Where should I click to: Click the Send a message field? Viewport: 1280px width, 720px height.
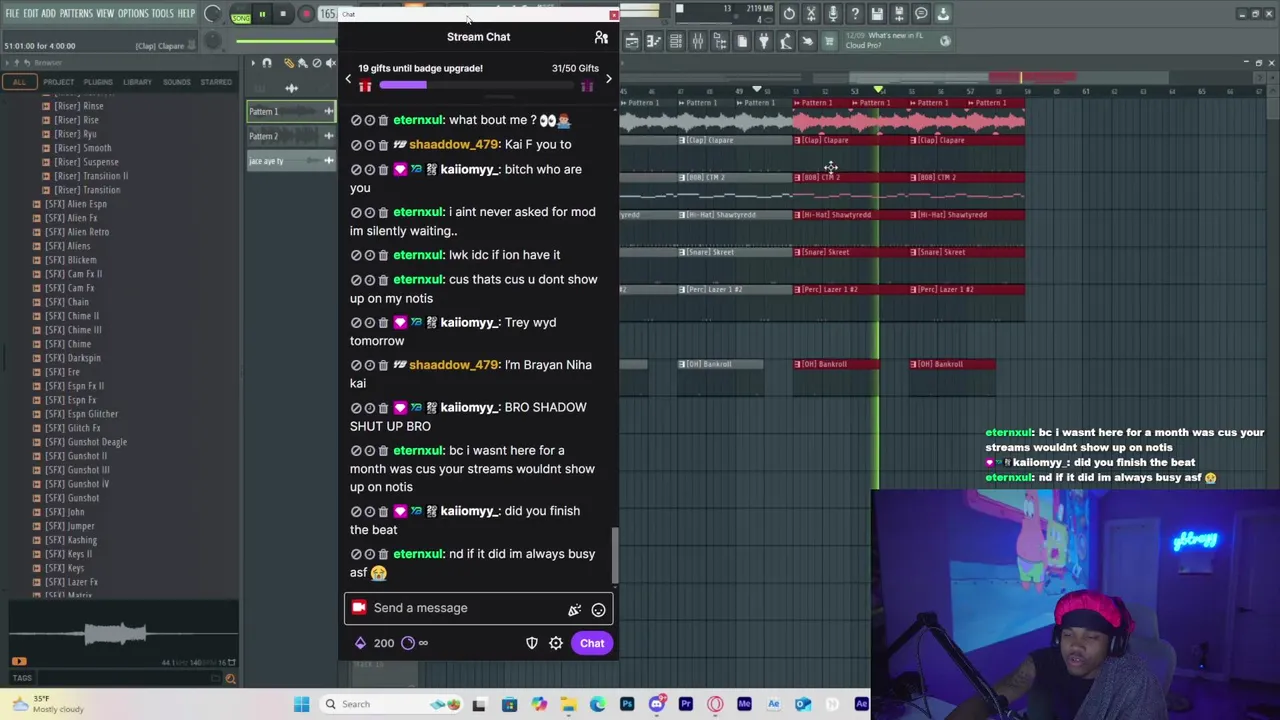(479, 608)
